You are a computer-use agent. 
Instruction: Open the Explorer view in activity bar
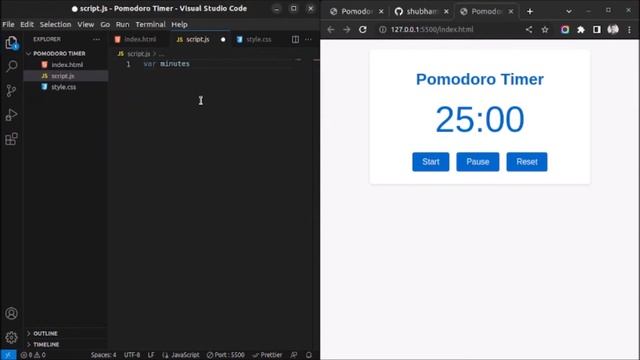click(11, 42)
